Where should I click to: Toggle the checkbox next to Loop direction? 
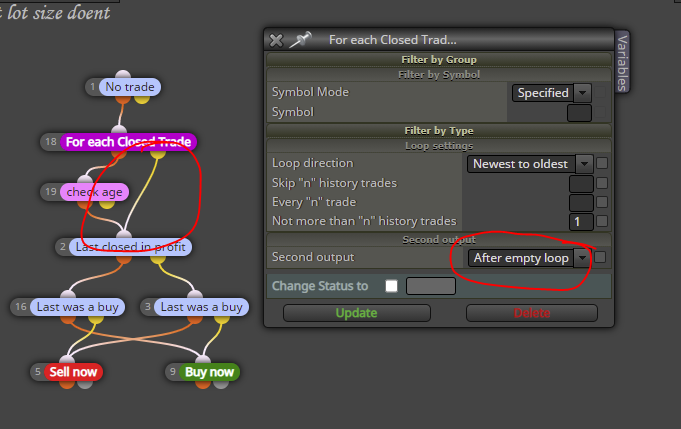602,163
